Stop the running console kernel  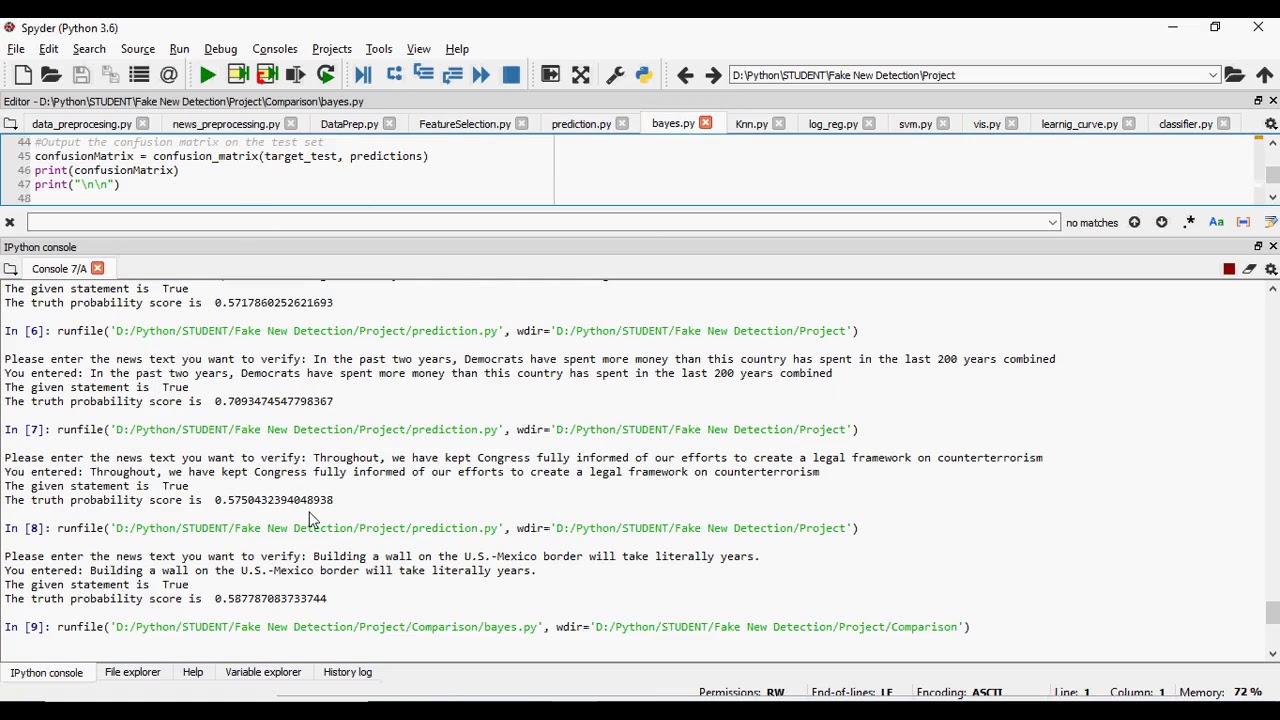tap(1229, 269)
